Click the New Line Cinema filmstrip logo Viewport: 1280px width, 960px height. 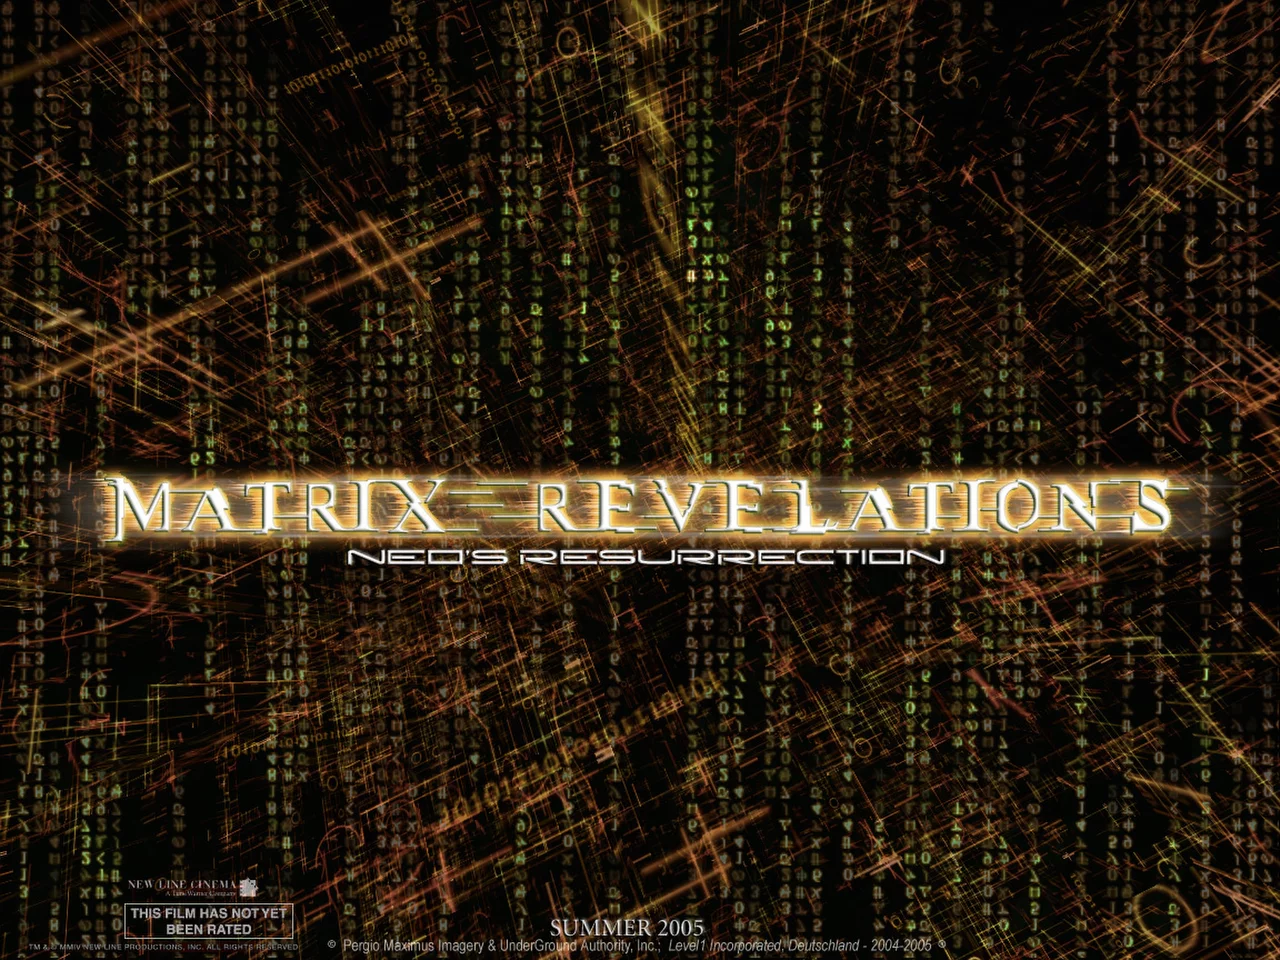pyautogui.click(x=248, y=886)
